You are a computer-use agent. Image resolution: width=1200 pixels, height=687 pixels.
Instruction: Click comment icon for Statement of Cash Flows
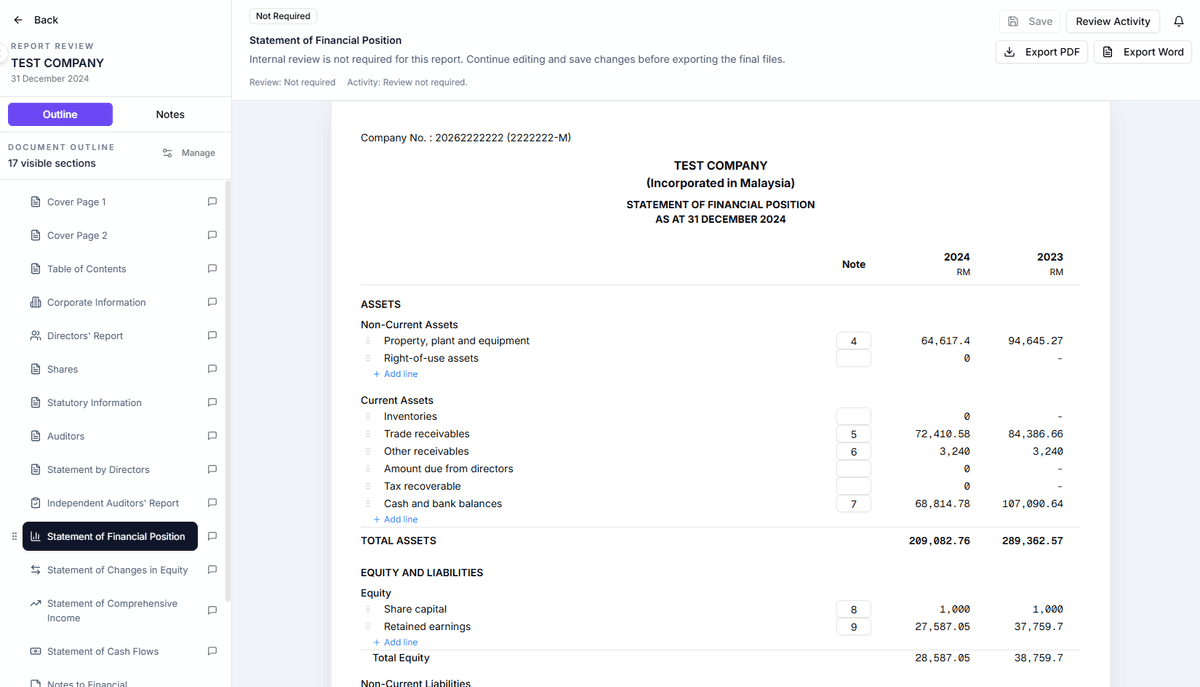click(212, 651)
